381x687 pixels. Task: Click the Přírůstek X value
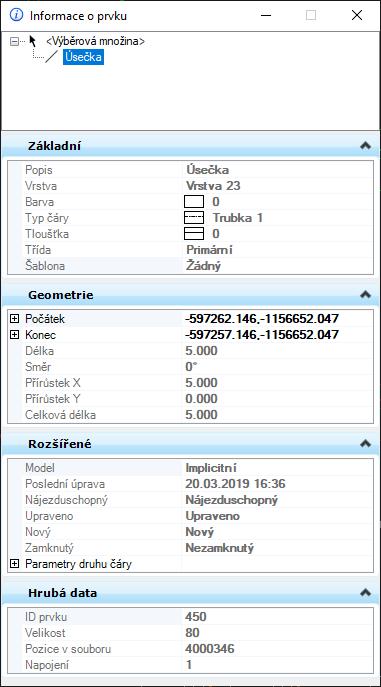(x=201, y=383)
